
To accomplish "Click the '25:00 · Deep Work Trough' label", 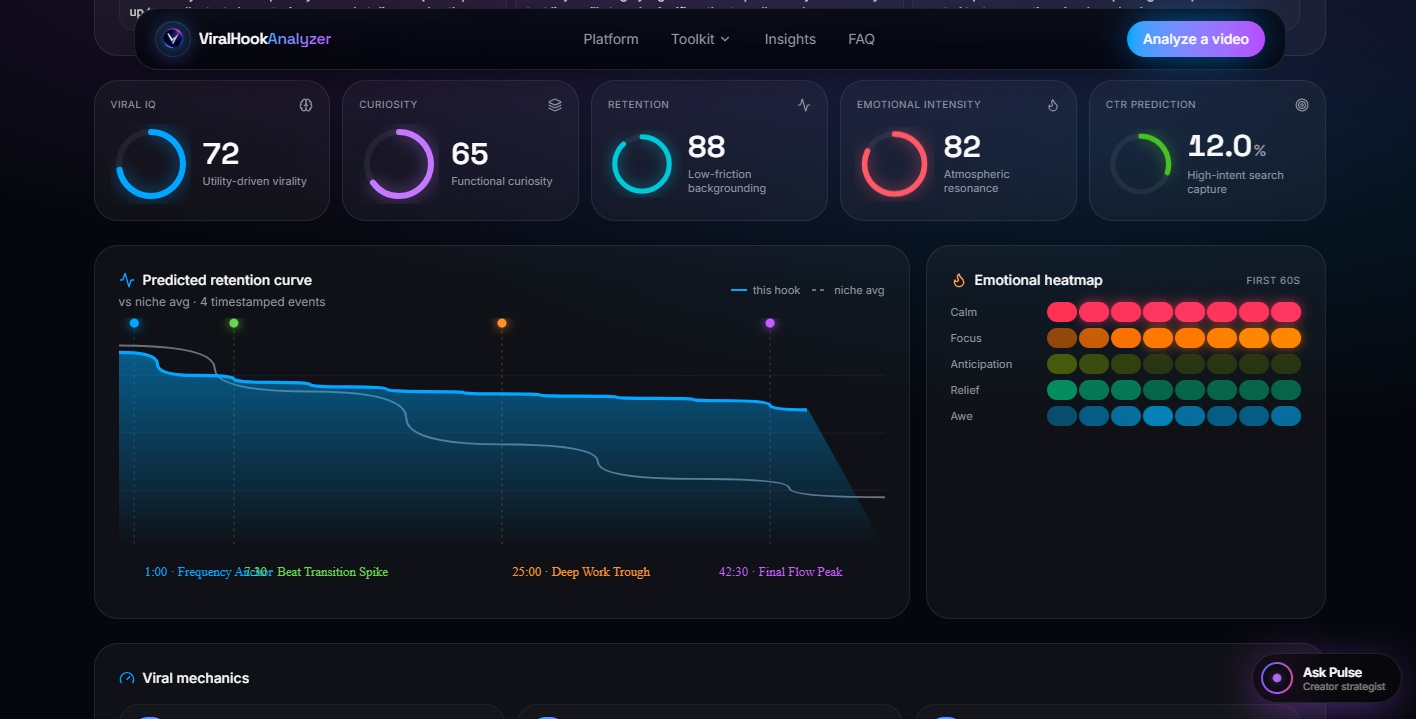I will (x=581, y=572).
